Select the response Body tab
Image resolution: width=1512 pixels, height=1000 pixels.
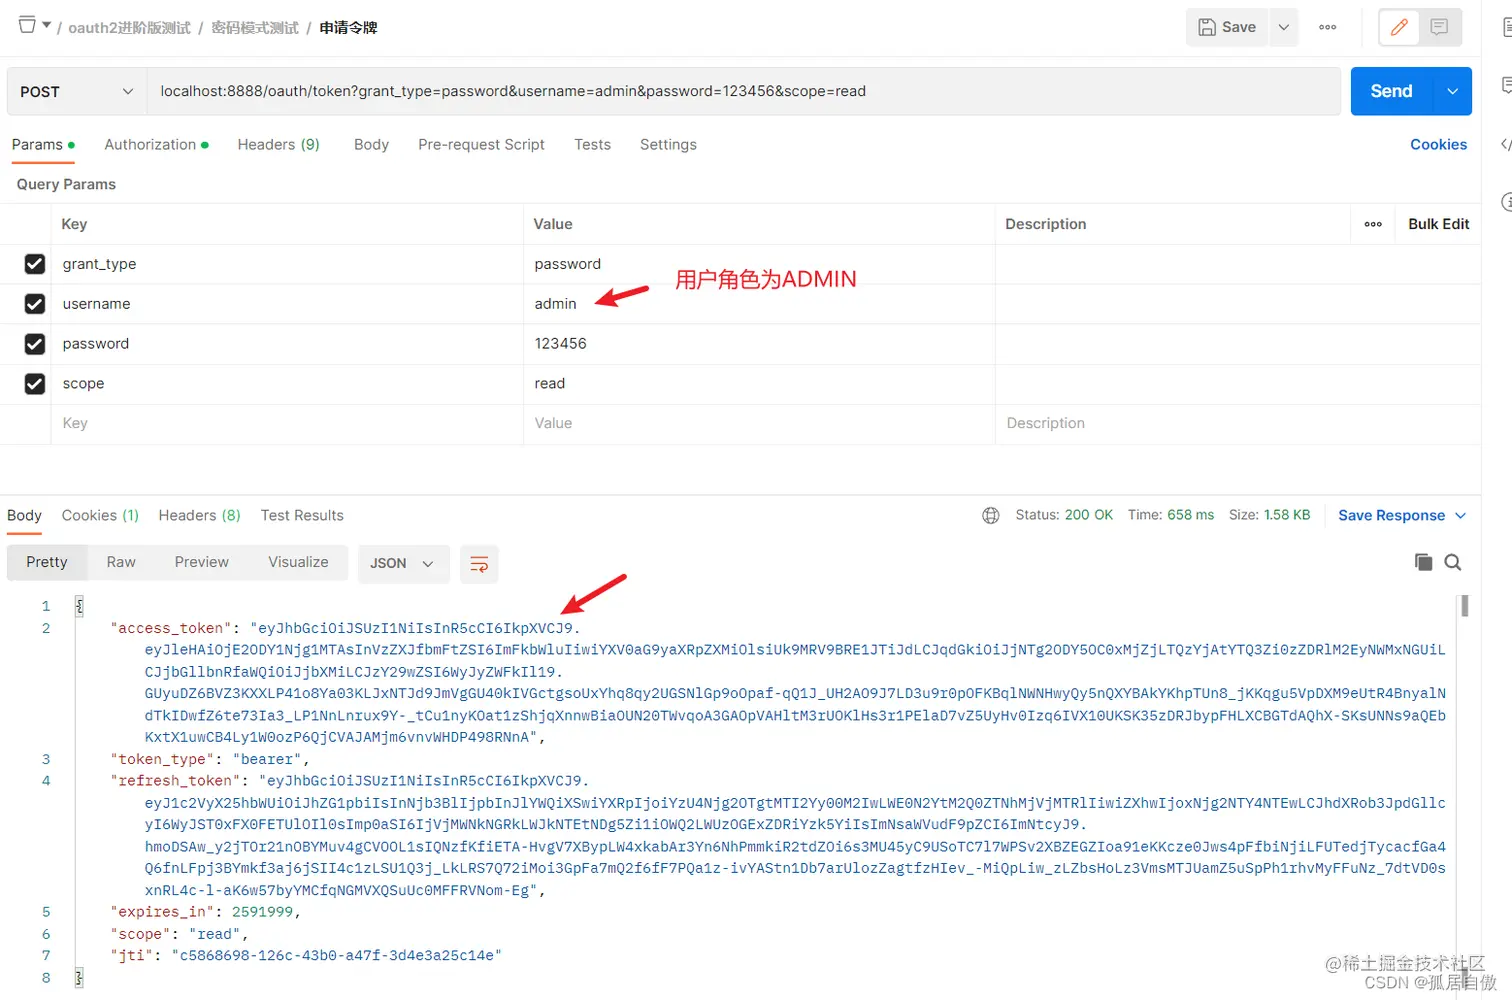click(24, 516)
